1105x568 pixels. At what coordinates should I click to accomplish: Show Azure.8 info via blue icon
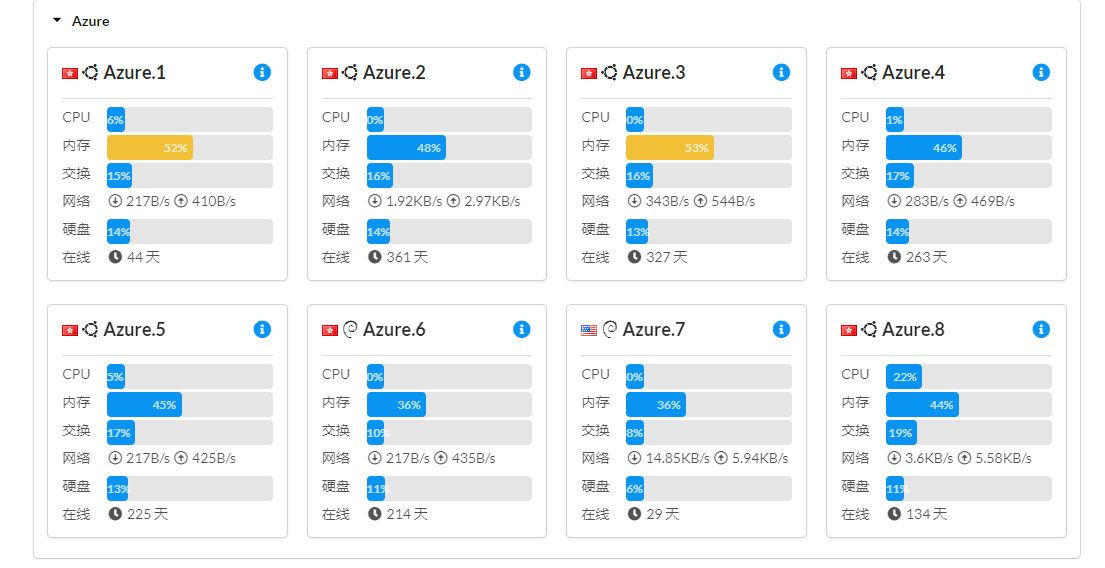click(1041, 329)
